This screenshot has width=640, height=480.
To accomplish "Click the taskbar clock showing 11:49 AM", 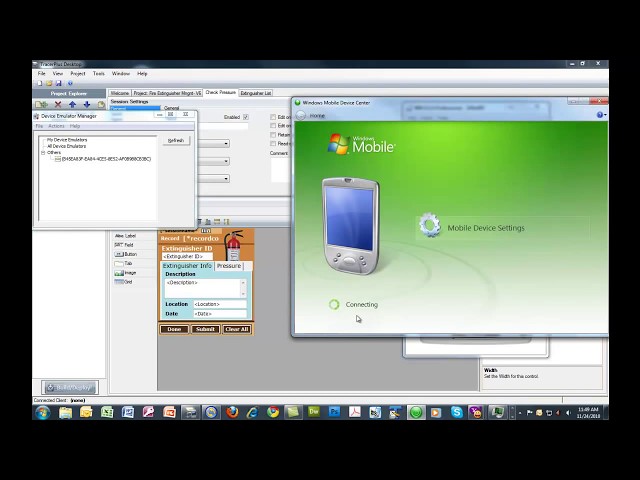I will point(588,413).
